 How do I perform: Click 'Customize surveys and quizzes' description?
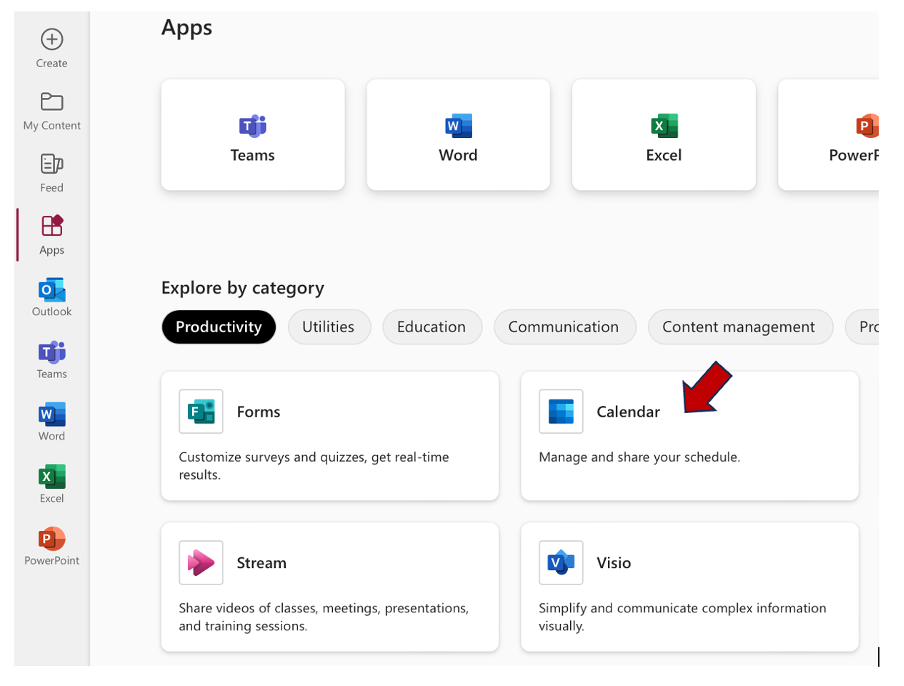pos(314,466)
